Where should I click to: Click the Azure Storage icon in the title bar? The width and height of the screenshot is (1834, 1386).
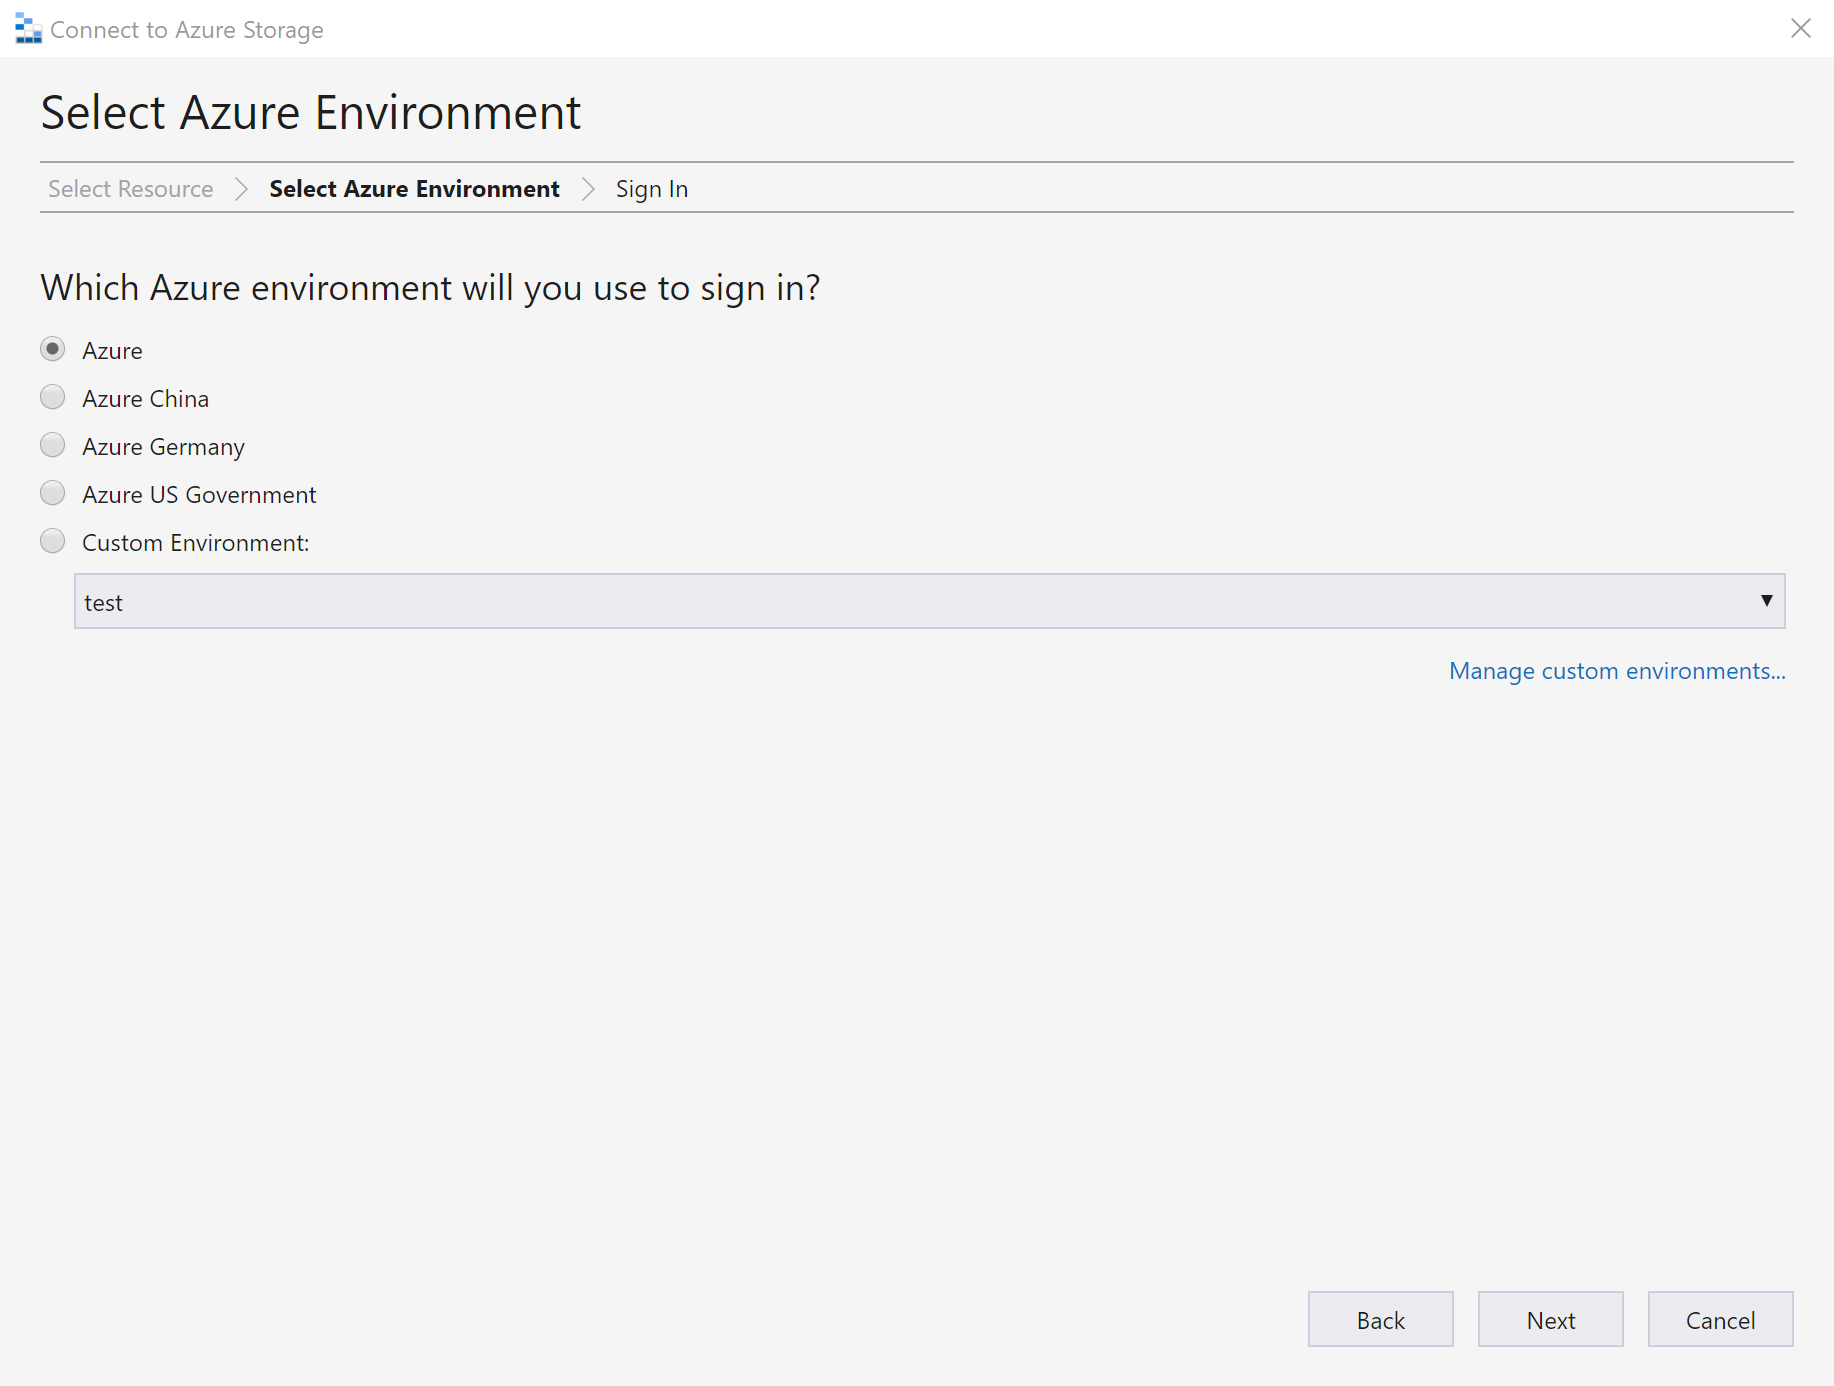(26, 27)
